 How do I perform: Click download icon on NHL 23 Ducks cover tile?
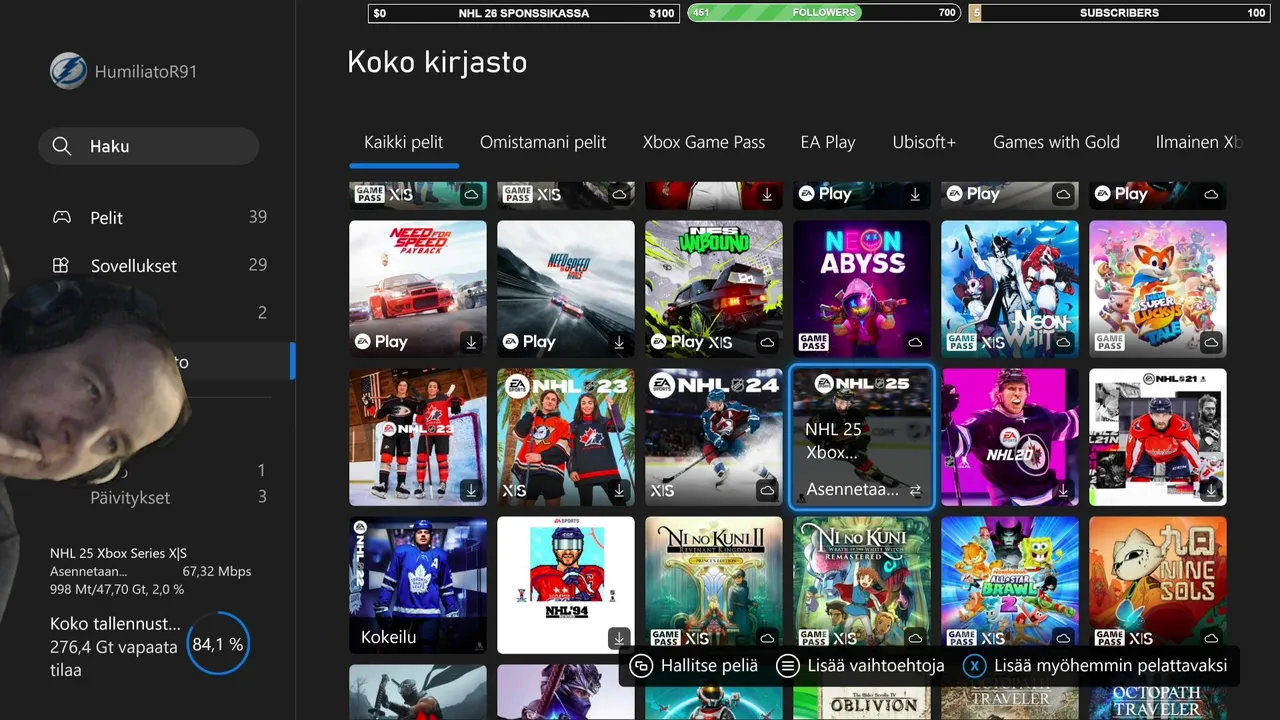[471, 490]
